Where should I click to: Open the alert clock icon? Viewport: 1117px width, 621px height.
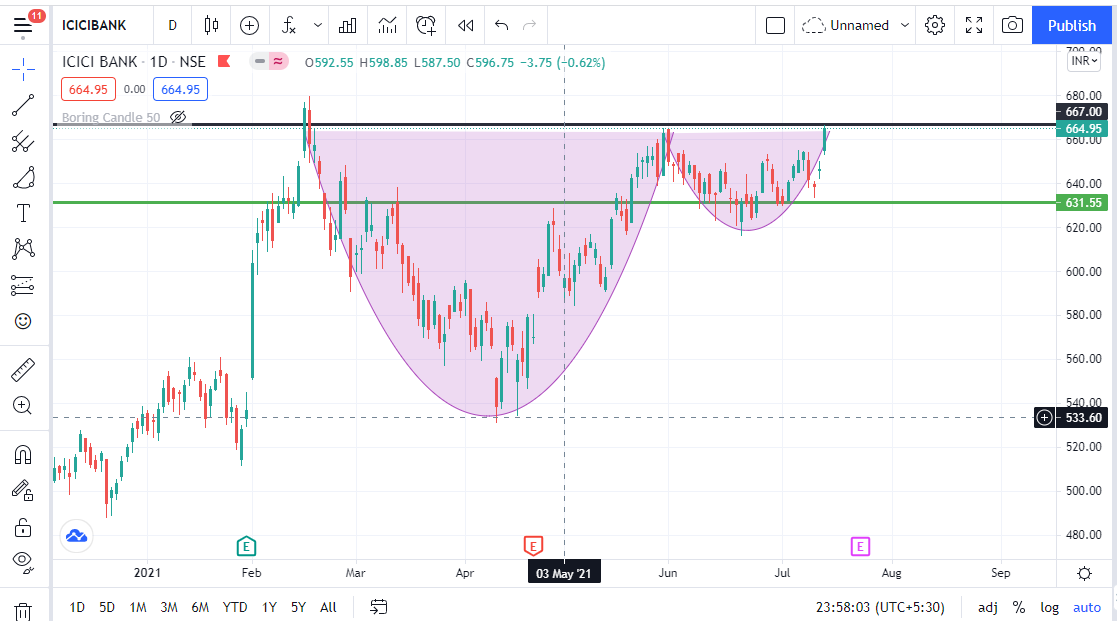(427, 25)
